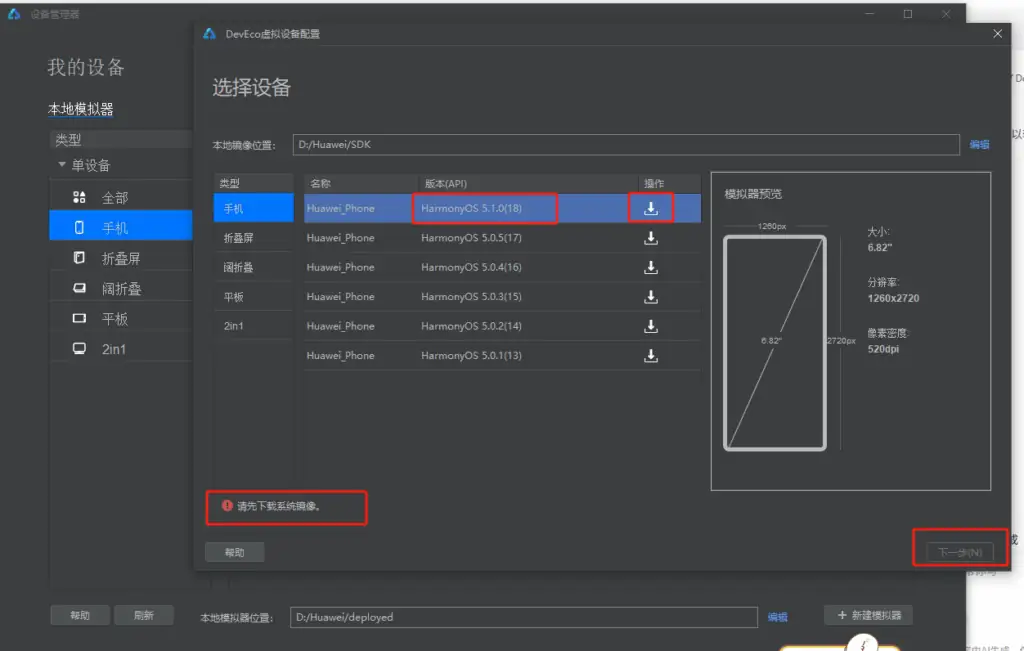
Task: Click 编辑 link for local image location
Action: click(979, 145)
